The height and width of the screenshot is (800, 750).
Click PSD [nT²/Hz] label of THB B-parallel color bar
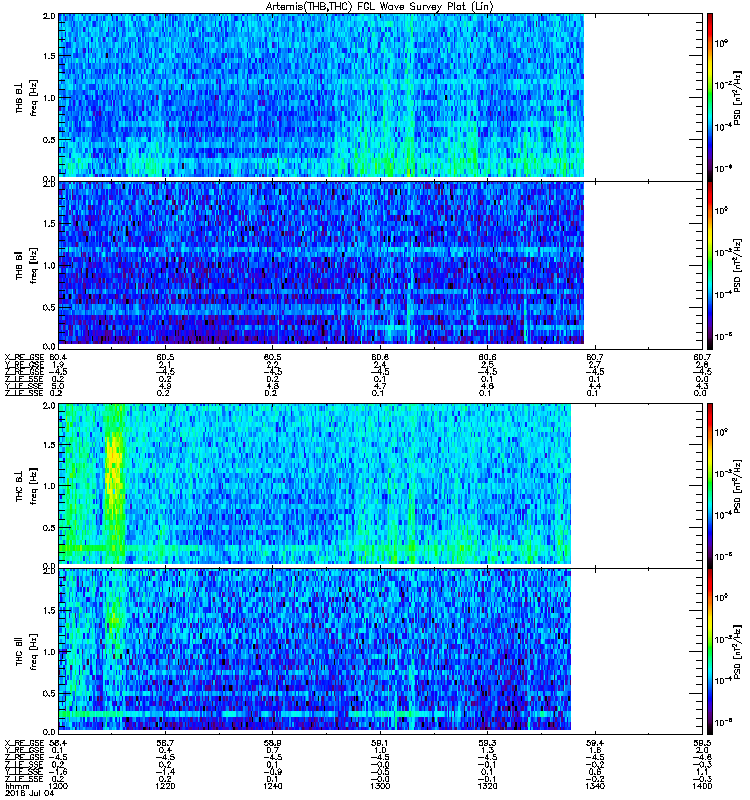pyautogui.click(x=737, y=265)
